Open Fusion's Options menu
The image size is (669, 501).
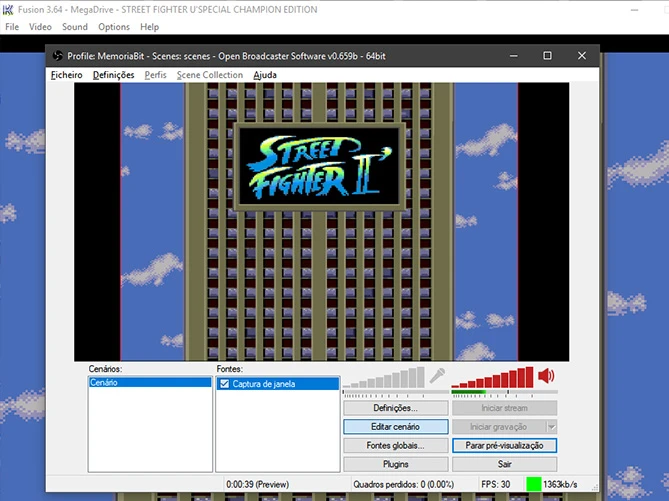(x=114, y=27)
